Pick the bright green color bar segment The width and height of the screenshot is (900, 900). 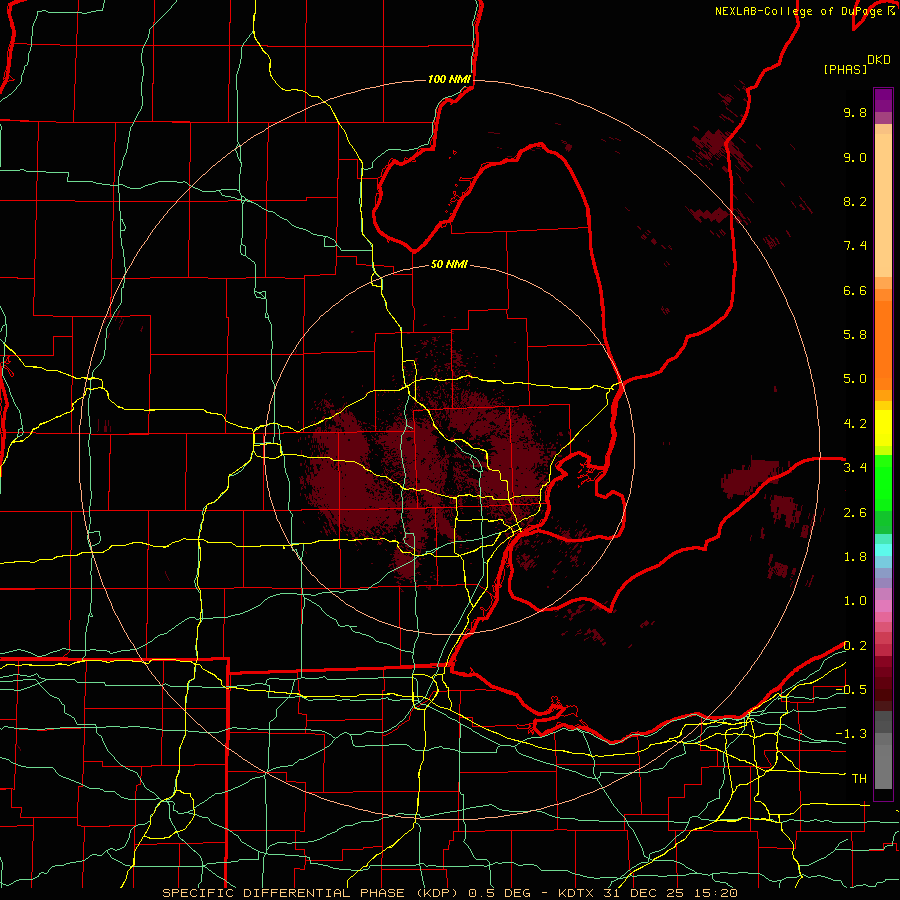(883, 481)
